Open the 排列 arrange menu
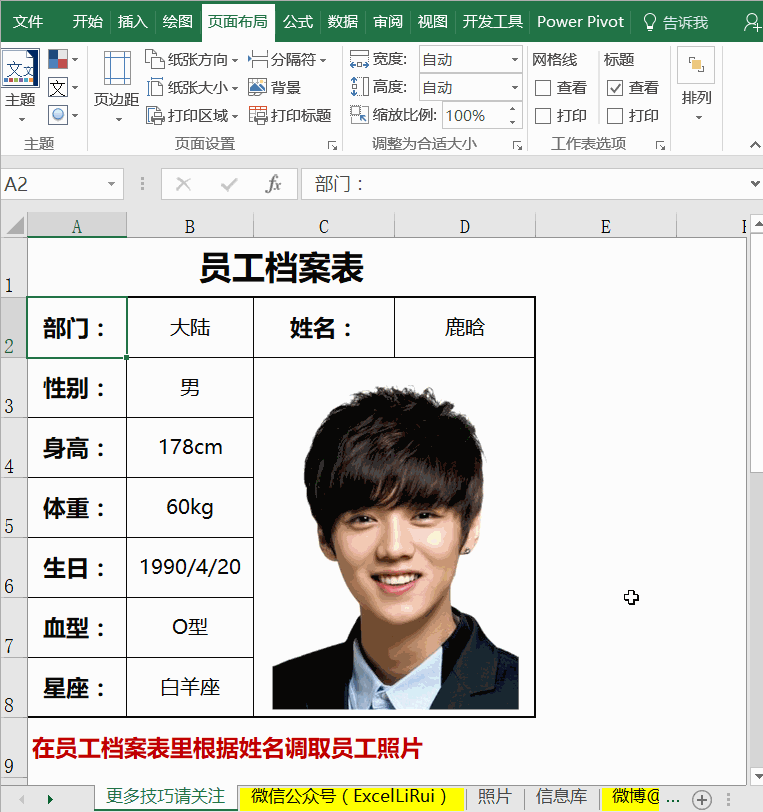 pyautogui.click(x=696, y=85)
